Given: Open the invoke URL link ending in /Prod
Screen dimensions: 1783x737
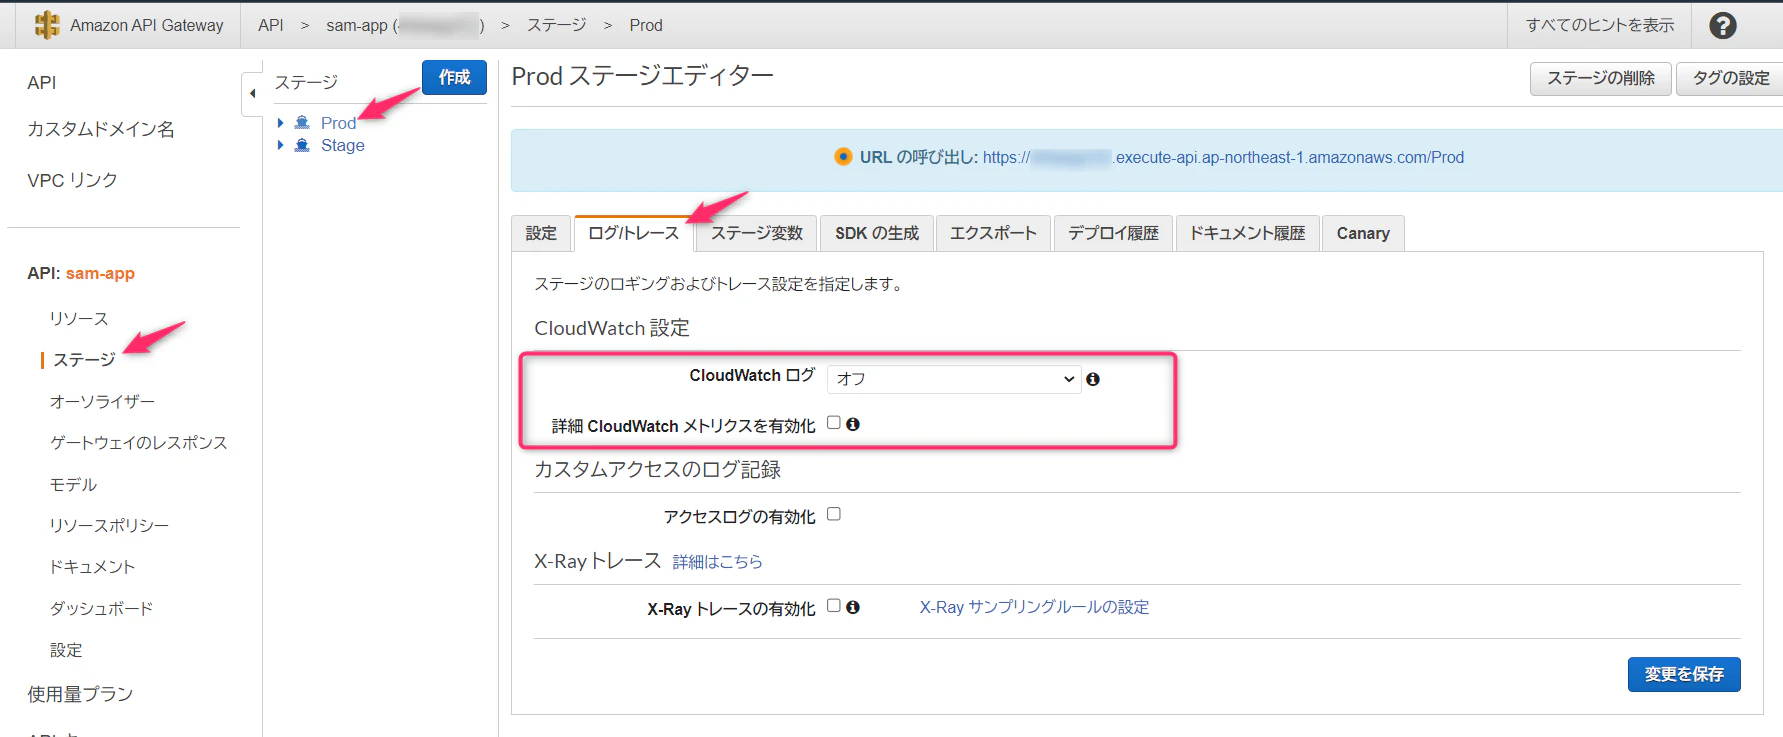Looking at the screenshot, I should pyautogui.click(x=1223, y=157).
